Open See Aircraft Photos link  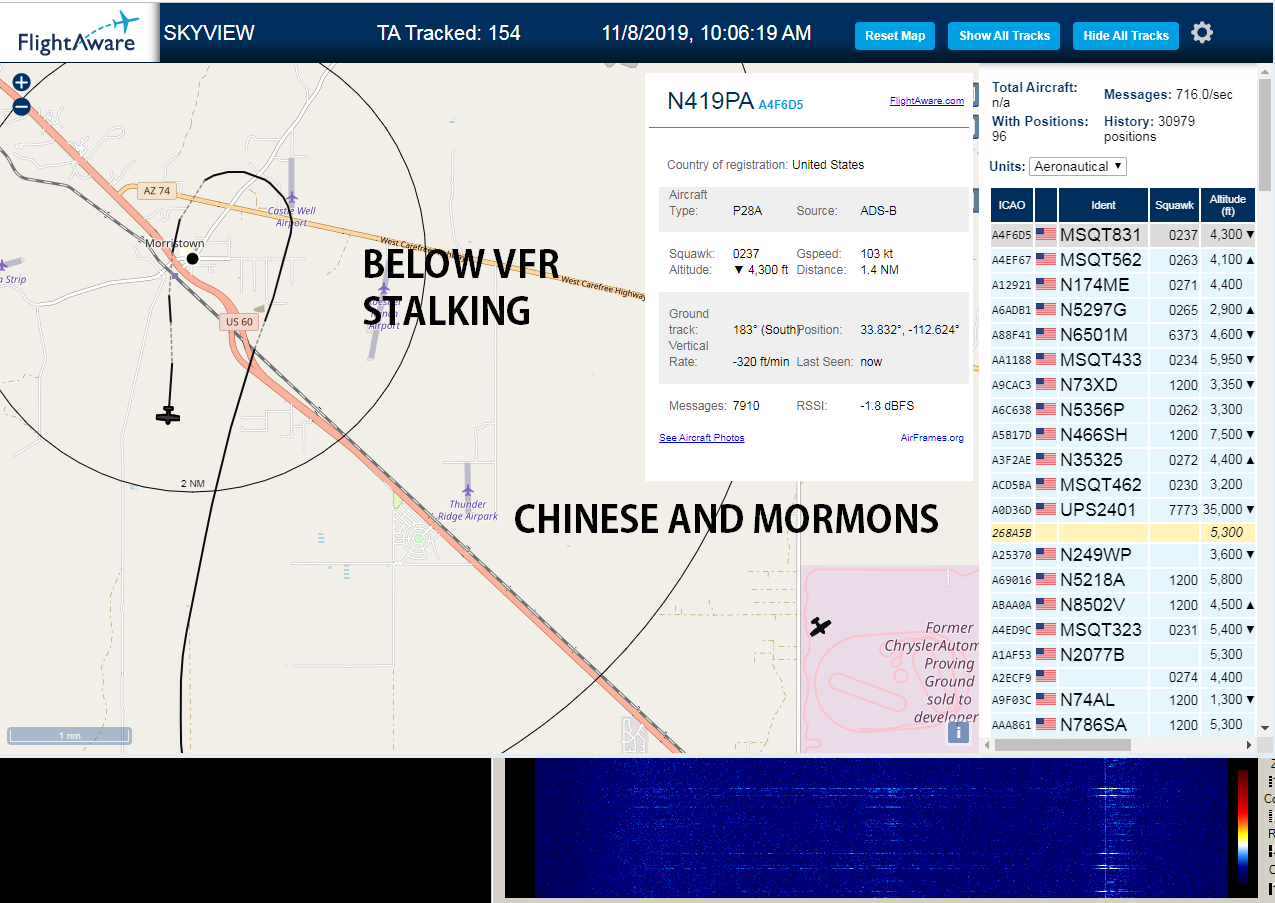click(702, 437)
